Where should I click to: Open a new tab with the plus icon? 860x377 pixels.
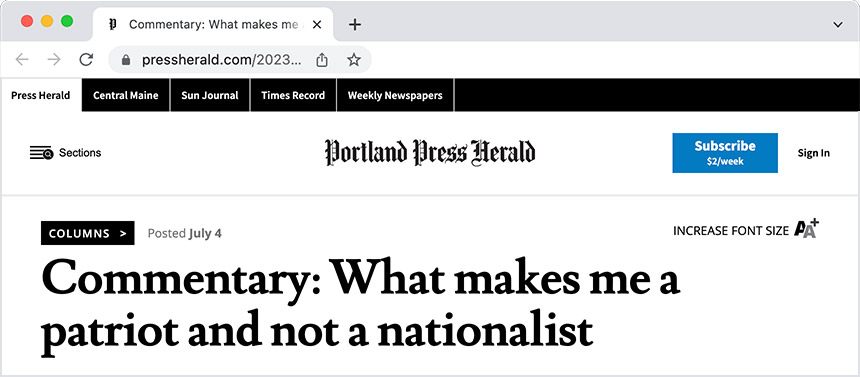(x=355, y=24)
